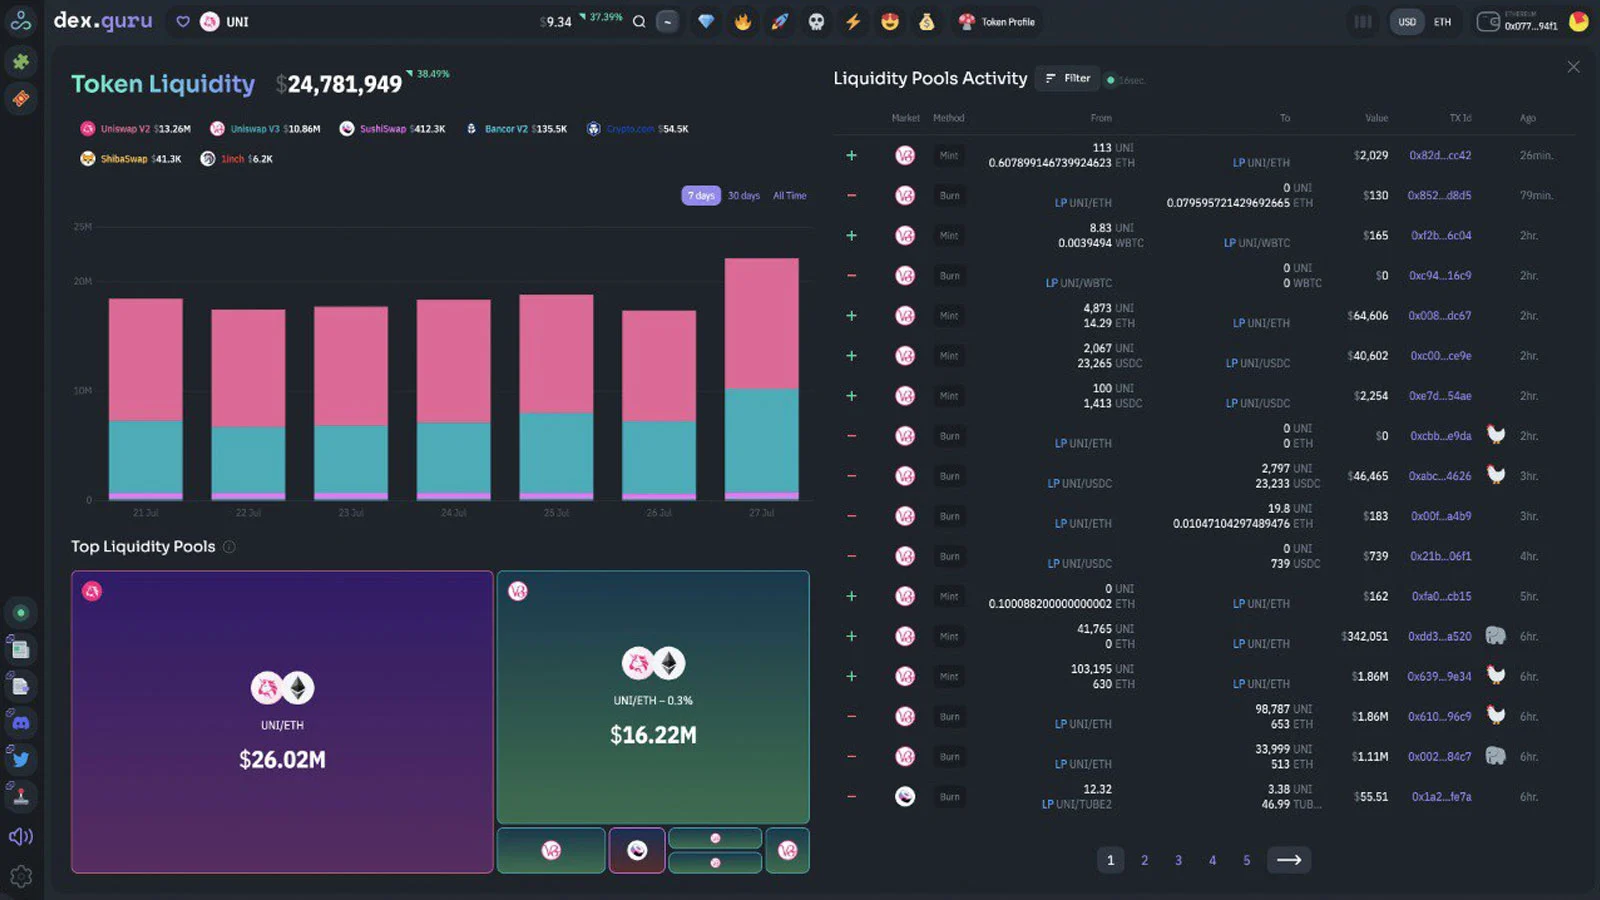Select the All Time chart range

(789, 196)
